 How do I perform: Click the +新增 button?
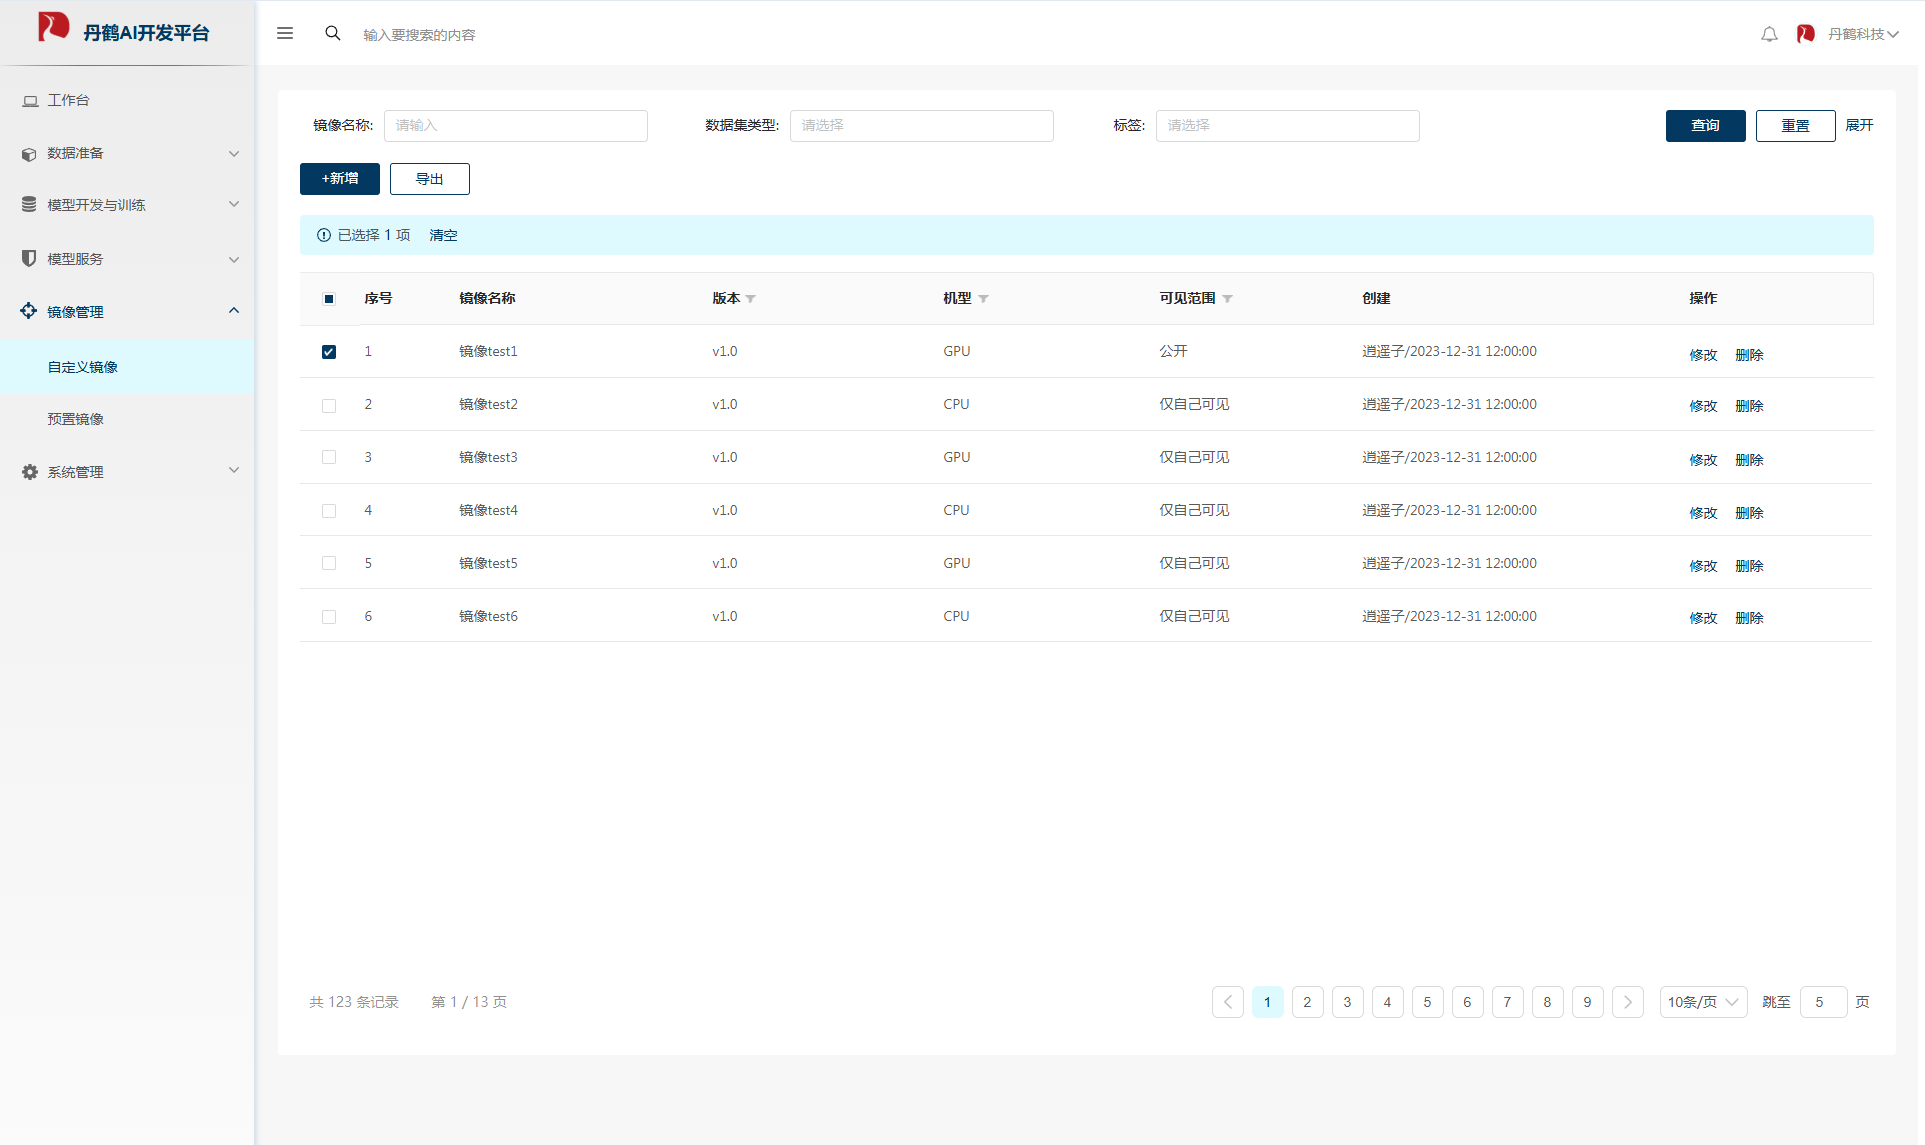click(x=340, y=179)
